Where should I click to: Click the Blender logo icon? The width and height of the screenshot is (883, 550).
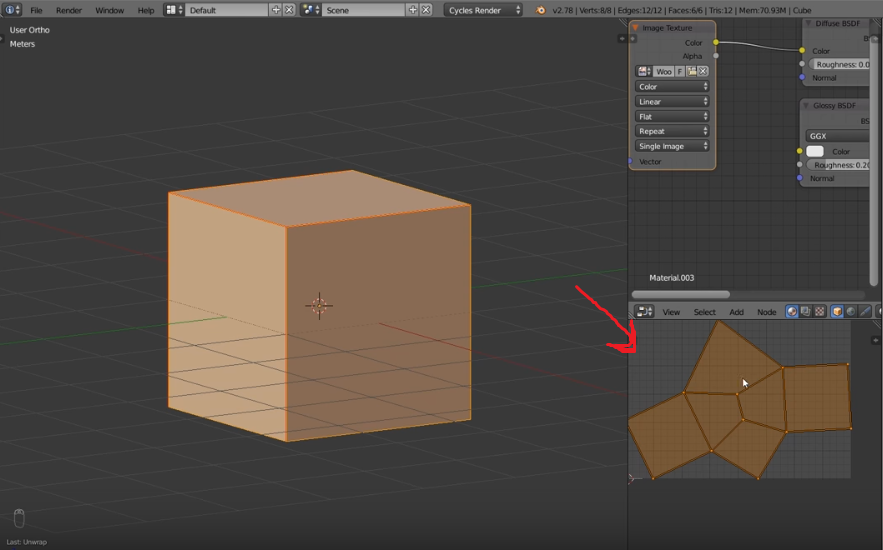[x=540, y=10]
